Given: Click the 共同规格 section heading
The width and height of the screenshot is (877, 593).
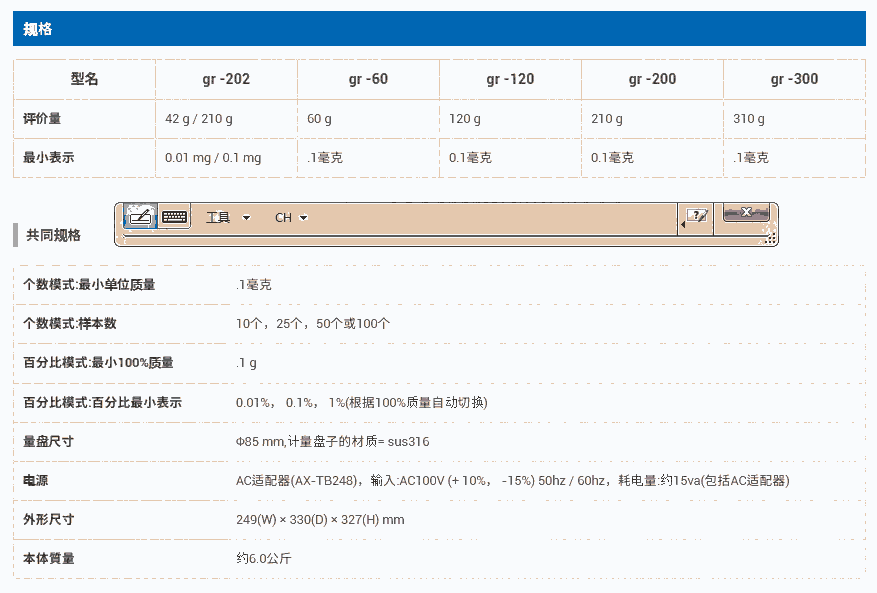Looking at the screenshot, I should tap(53, 235).
